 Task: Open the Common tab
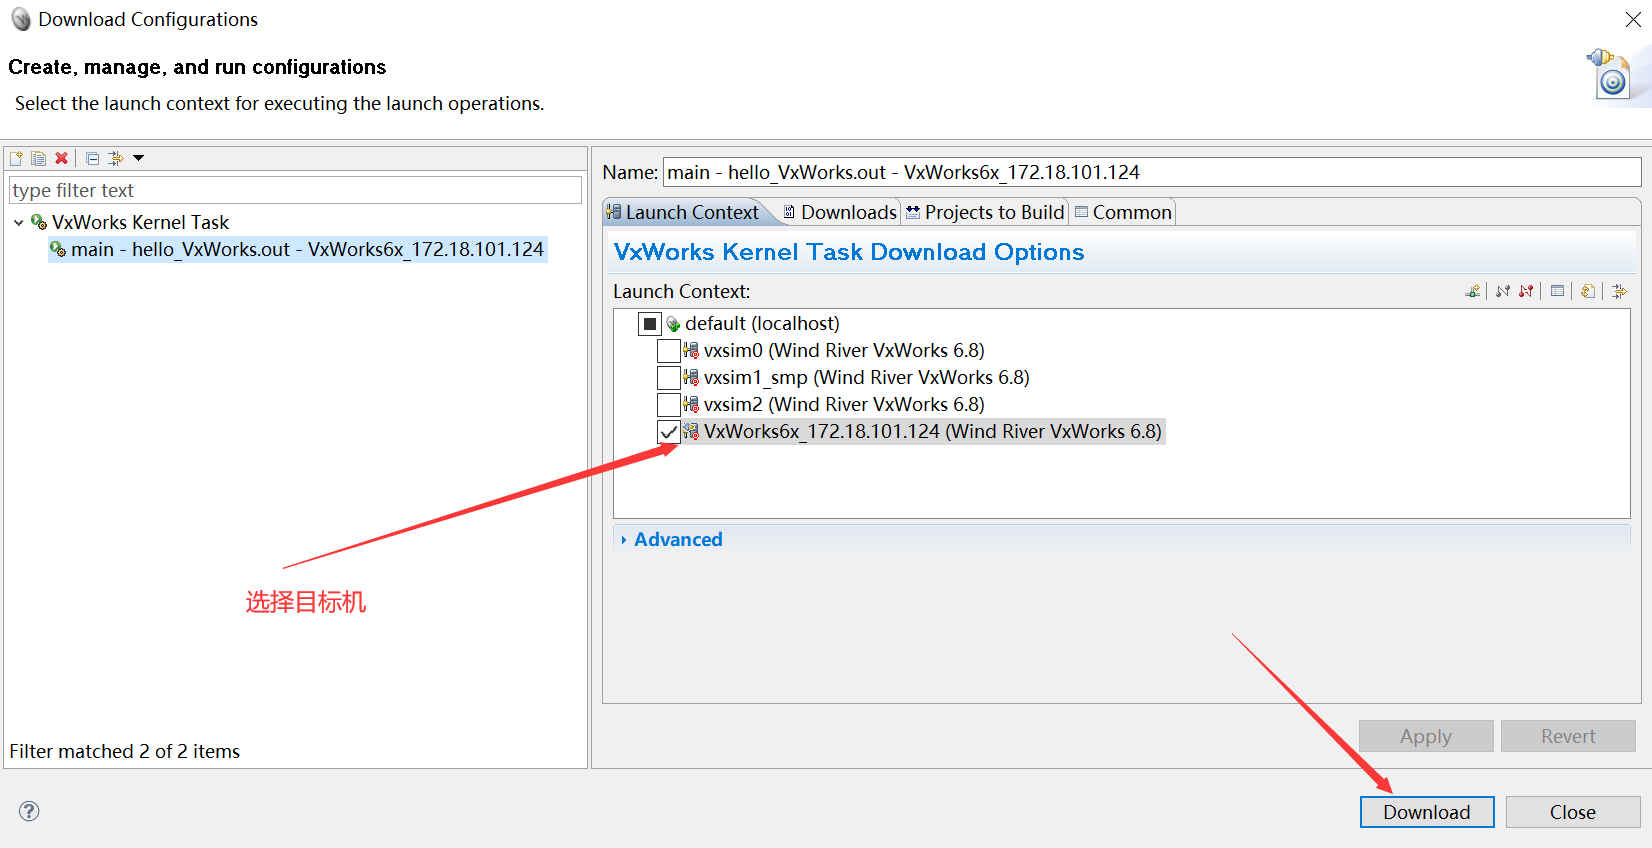pyautogui.click(x=1123, y=212)
